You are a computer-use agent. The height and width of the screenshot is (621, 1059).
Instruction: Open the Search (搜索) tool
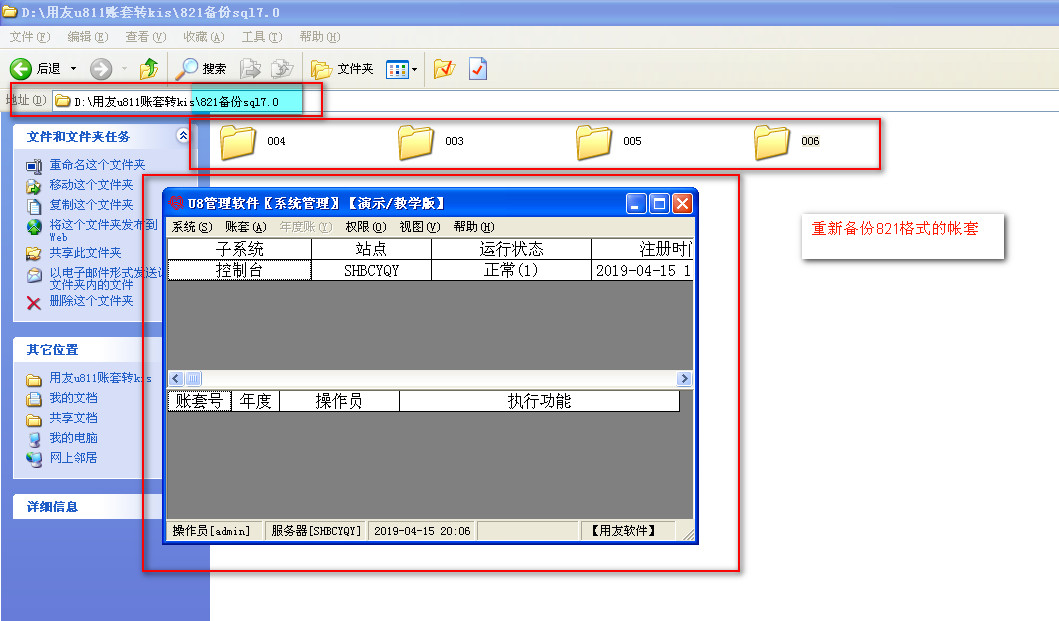(201, 69)
